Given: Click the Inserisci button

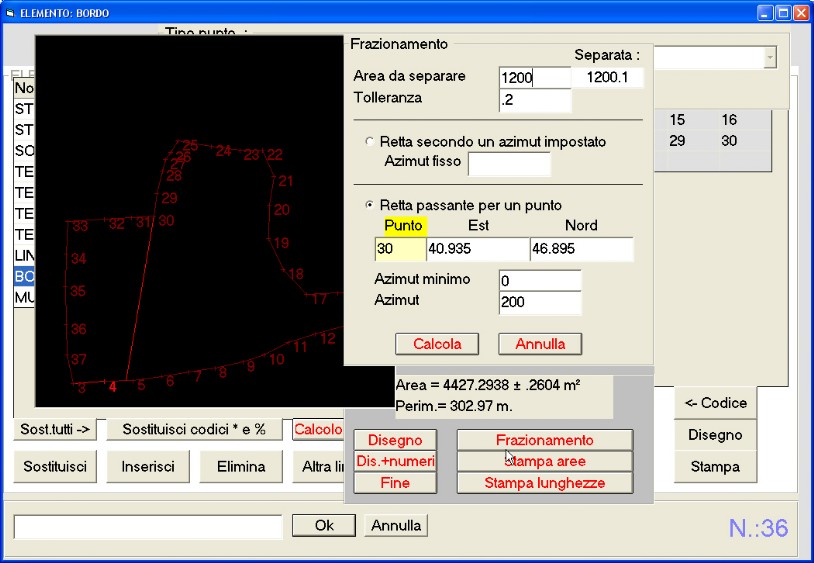Looking at the screenshot, I should tap(148, 466).
